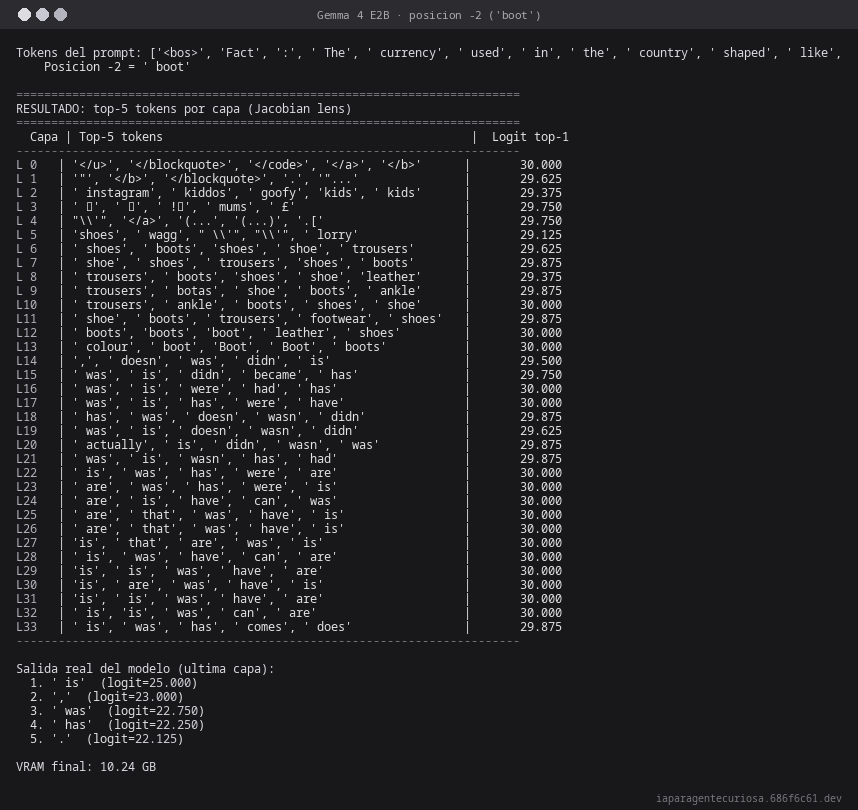858x810 pixels.
Task: Click the 'Logit top-1' column header
Action: (x=530, y=137)
